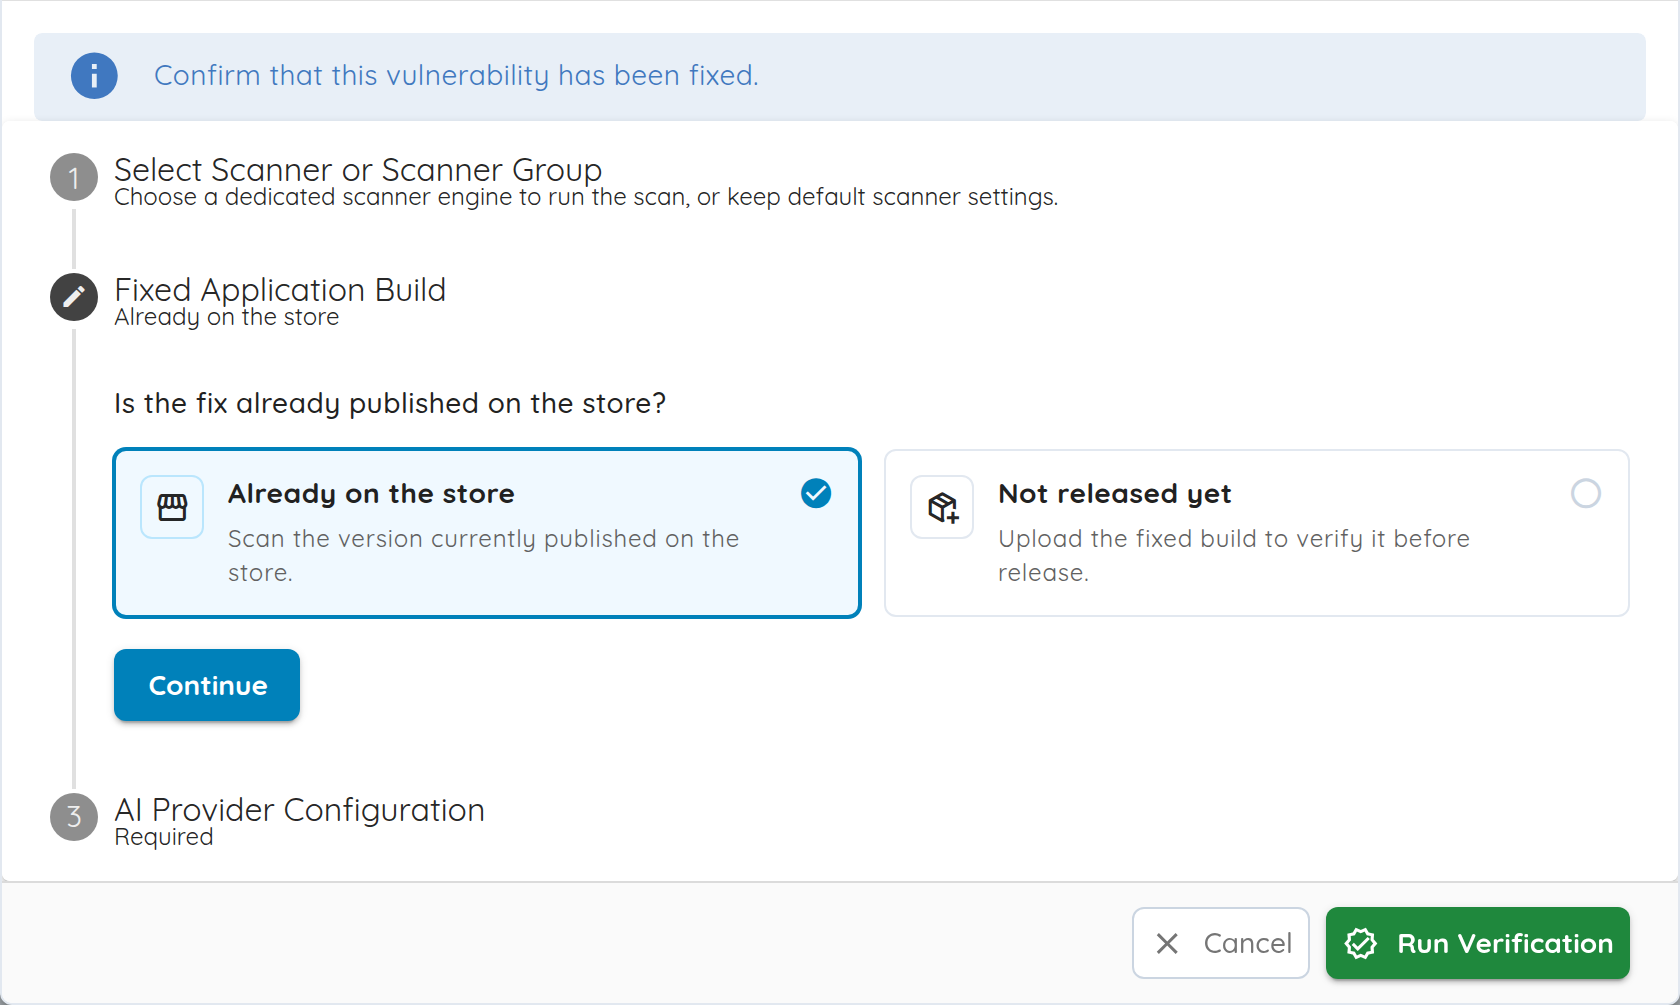Click 'Already on the store' subtitle under Fixed Application Build

pyautogui.click(x=227, y=317)
